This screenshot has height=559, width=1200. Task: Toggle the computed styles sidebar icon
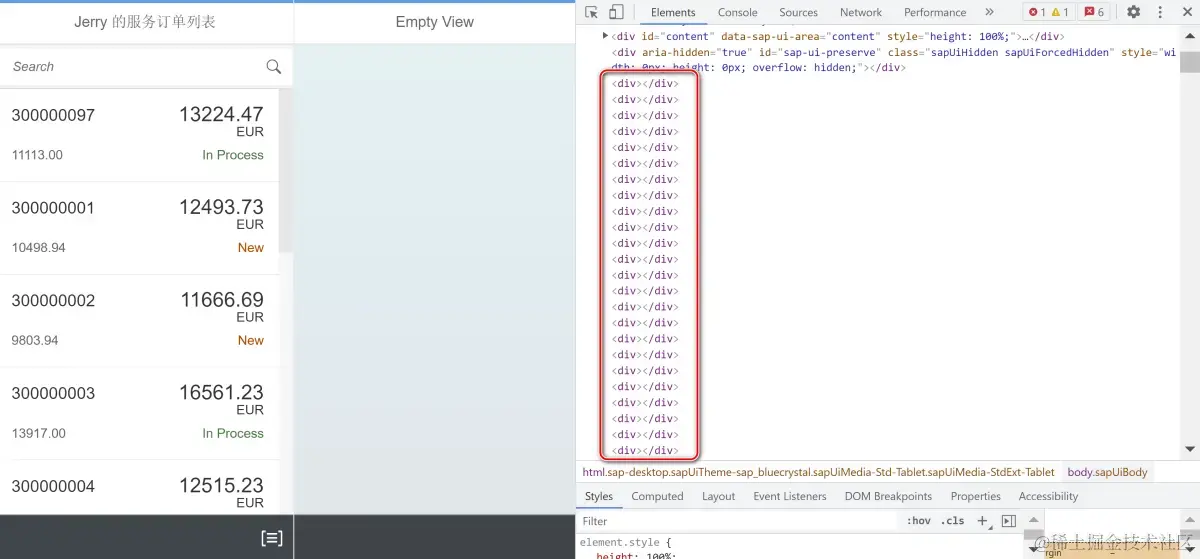[x=1008, y=521]
